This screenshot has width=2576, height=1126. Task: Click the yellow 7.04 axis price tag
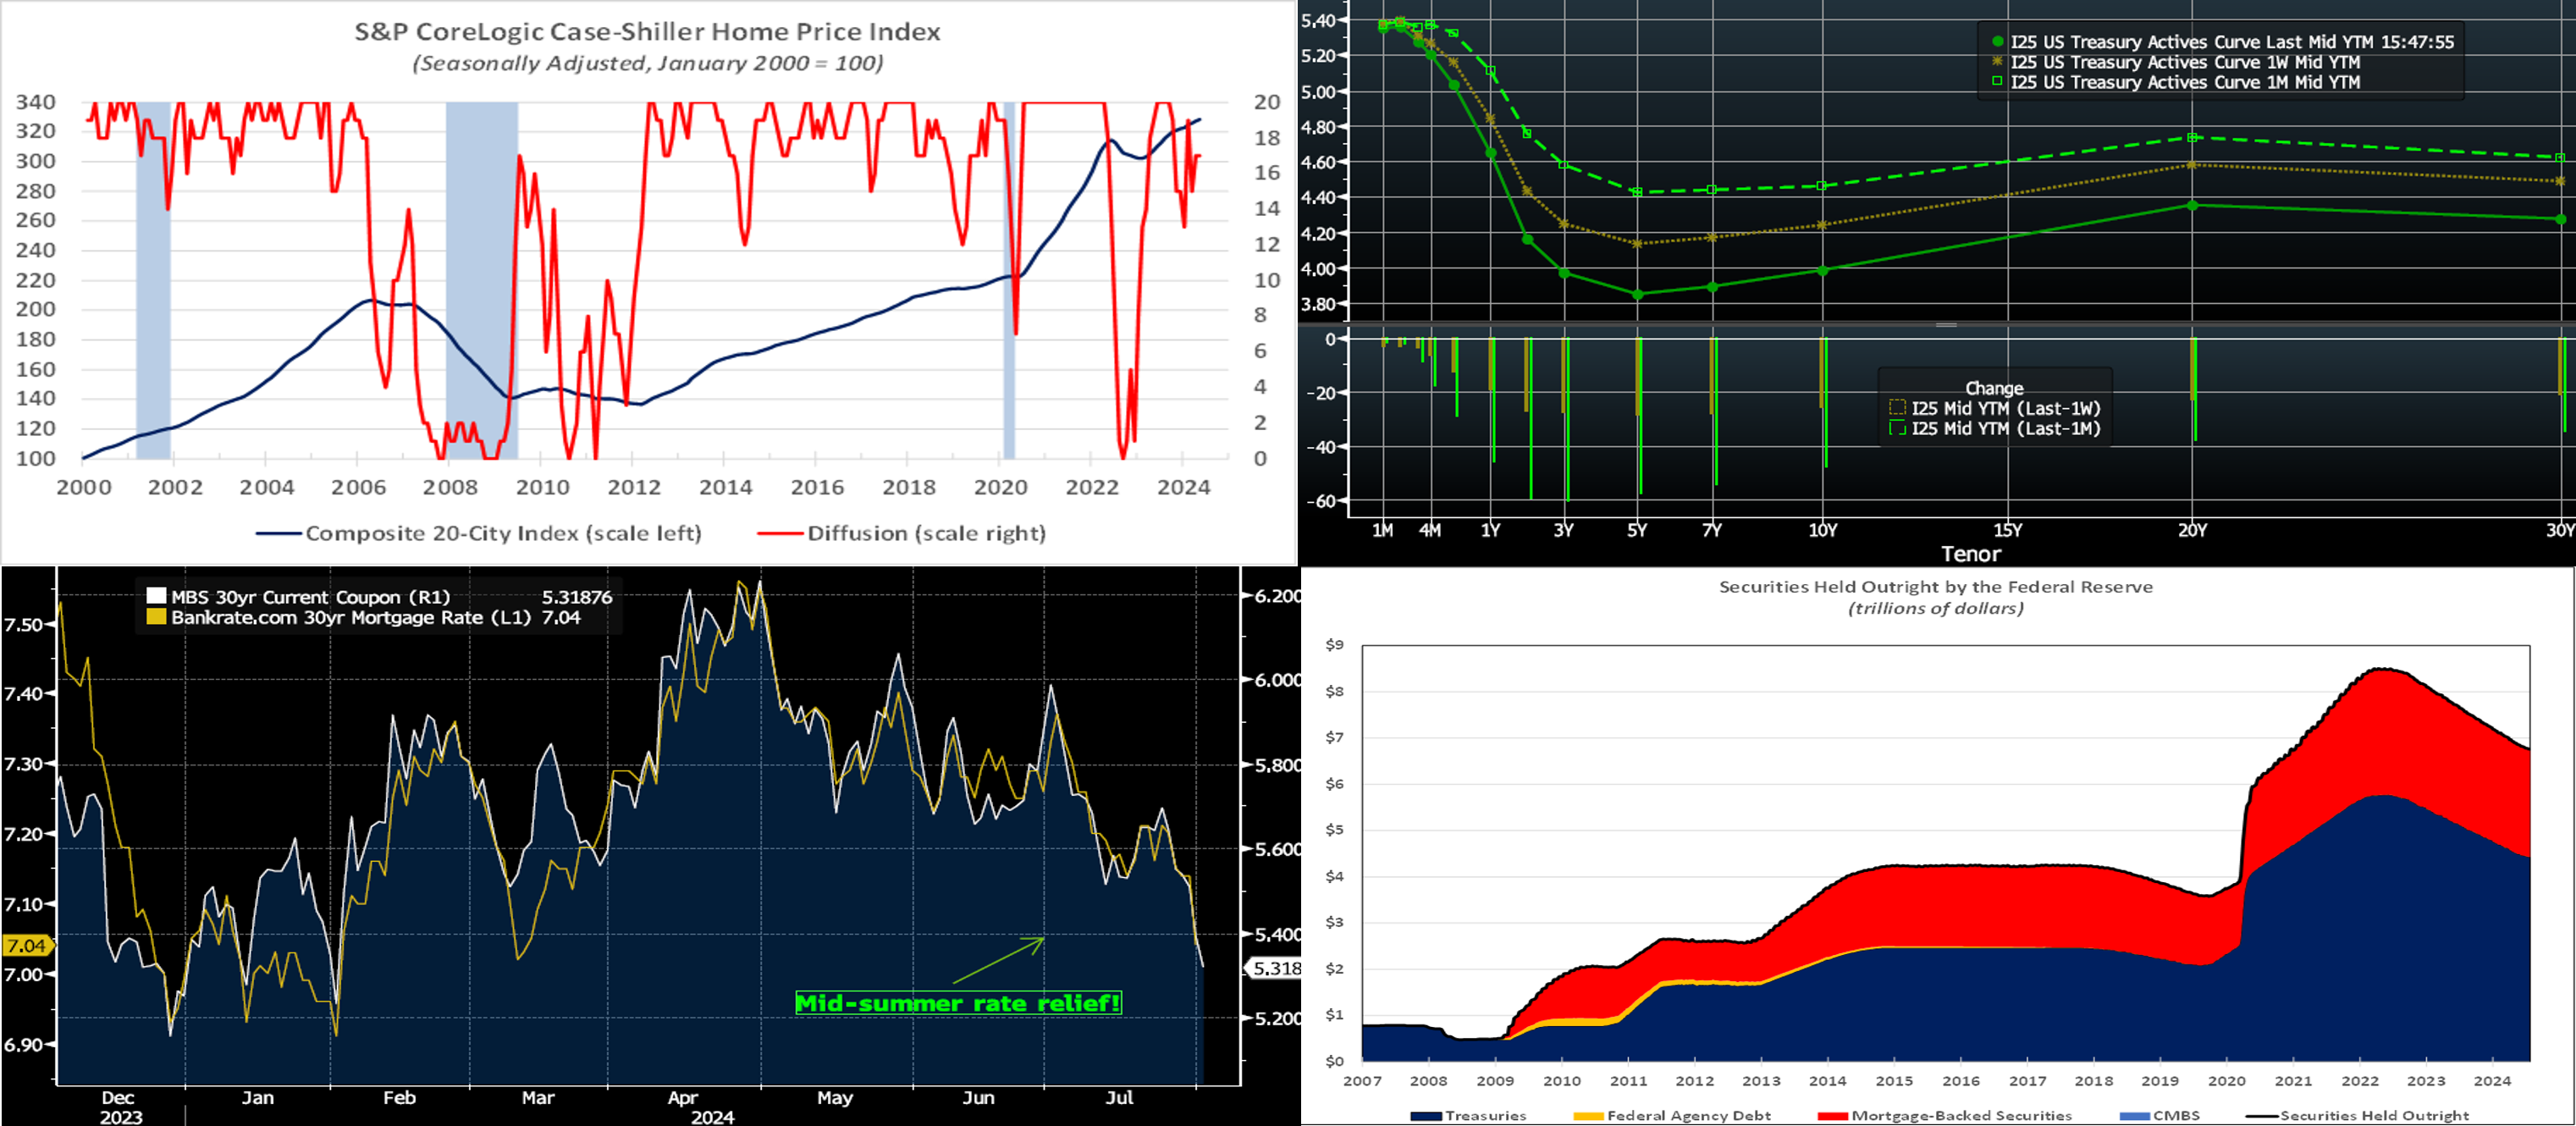tap(26, 945)
